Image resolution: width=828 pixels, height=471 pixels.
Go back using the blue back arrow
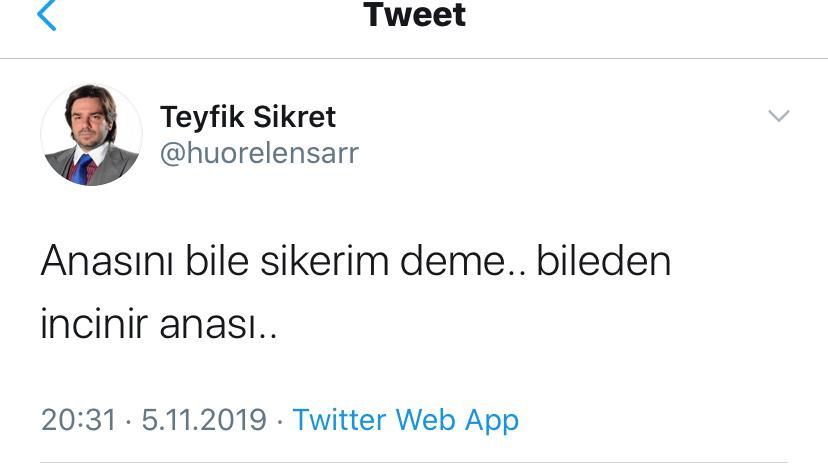coord(46,15)
